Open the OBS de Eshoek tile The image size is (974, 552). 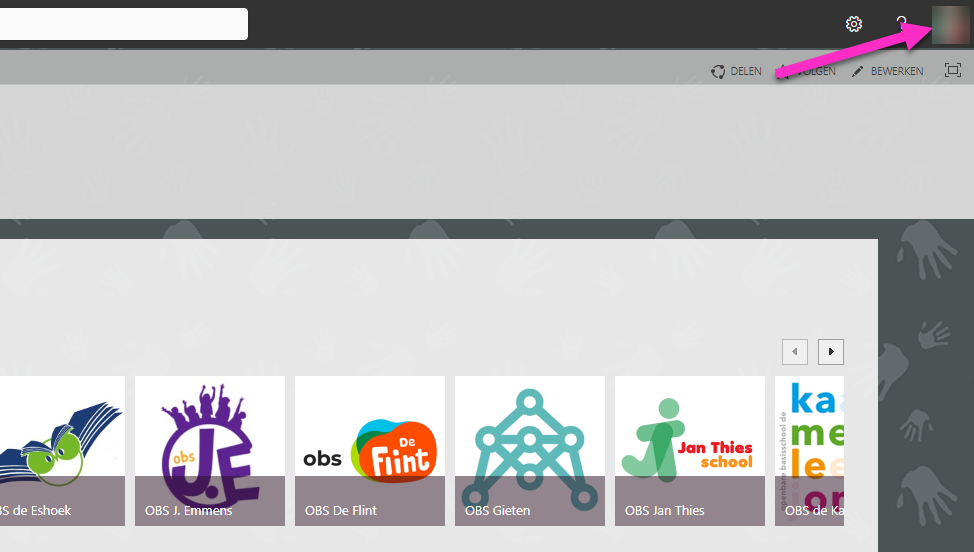pos(62,451)
